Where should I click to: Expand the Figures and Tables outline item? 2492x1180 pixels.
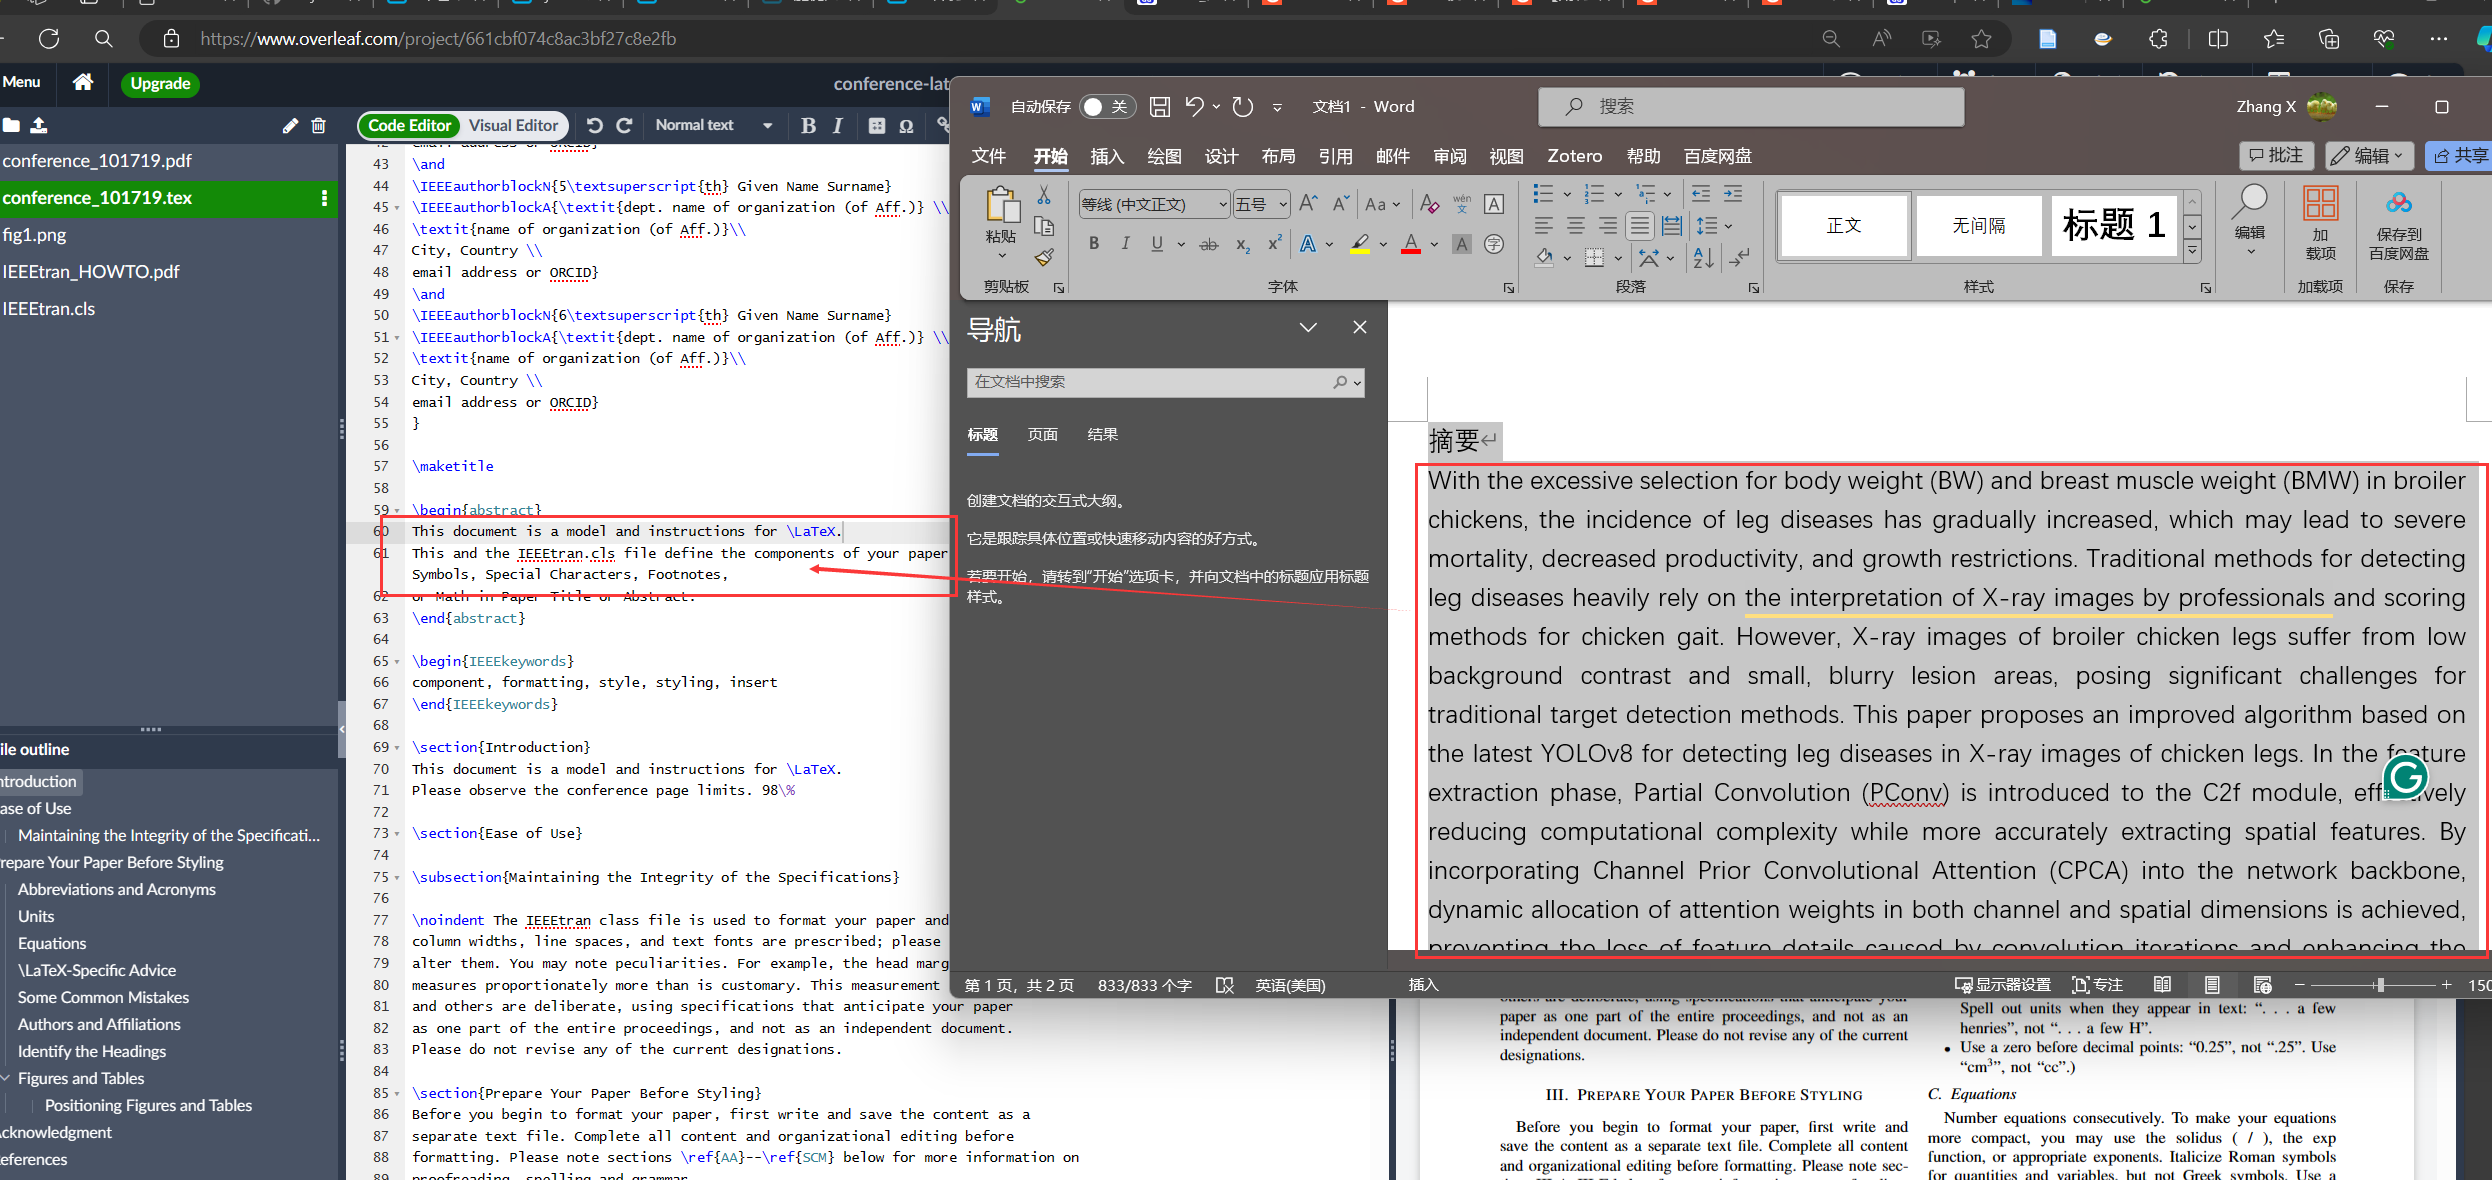coord(6,1078)
